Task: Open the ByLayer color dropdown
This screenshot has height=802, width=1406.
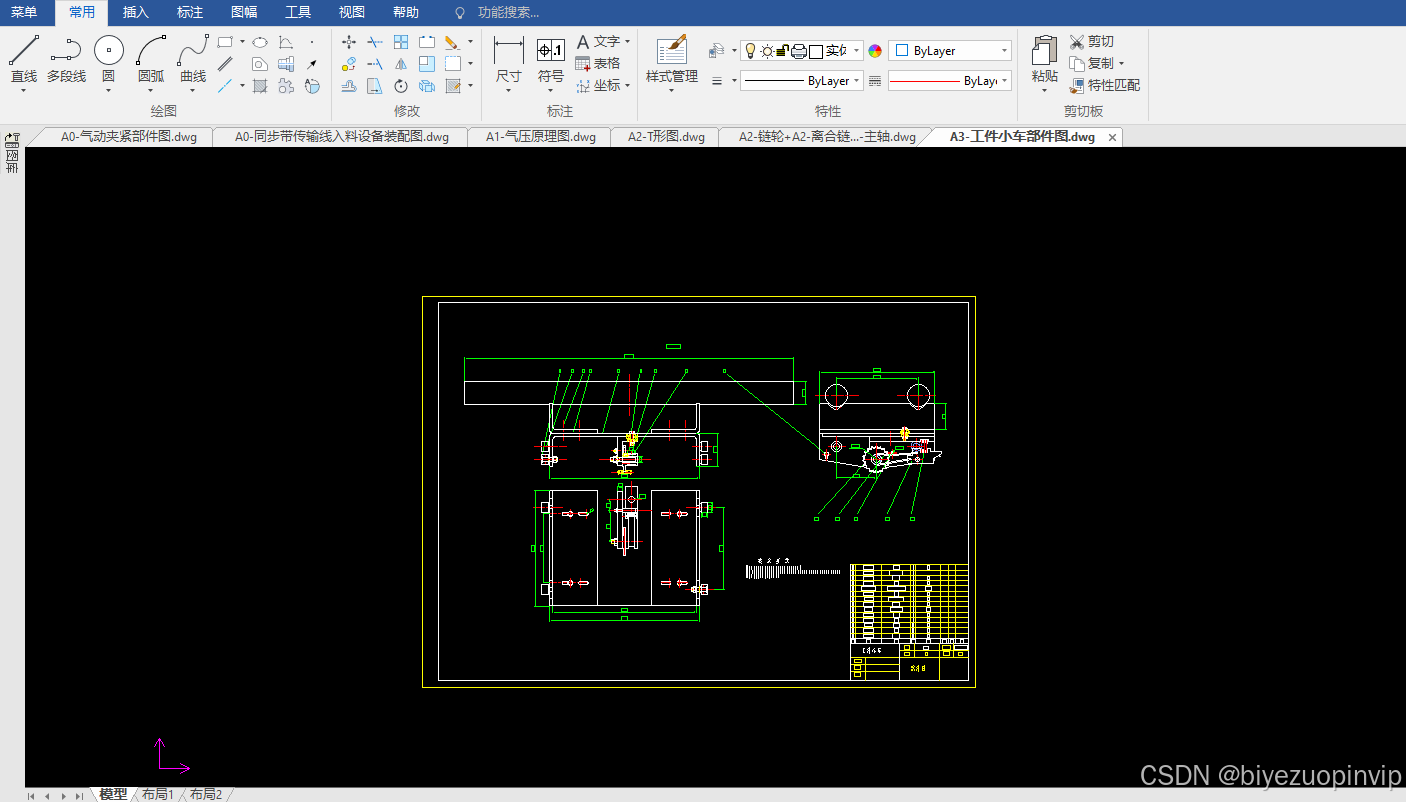Action: 950,51
